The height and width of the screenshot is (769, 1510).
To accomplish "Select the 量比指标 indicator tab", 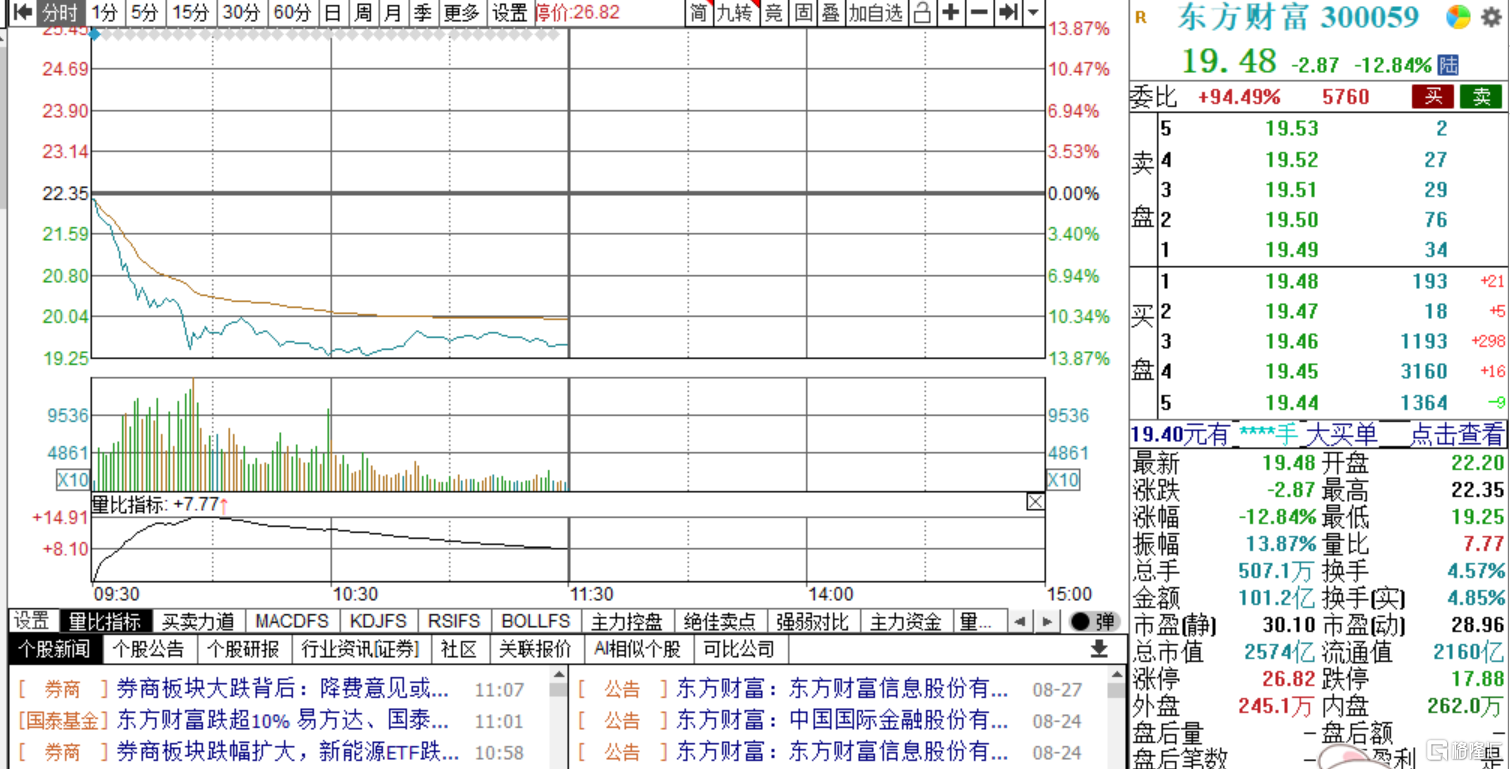I will pyautogui.click(x=105, y=621).
